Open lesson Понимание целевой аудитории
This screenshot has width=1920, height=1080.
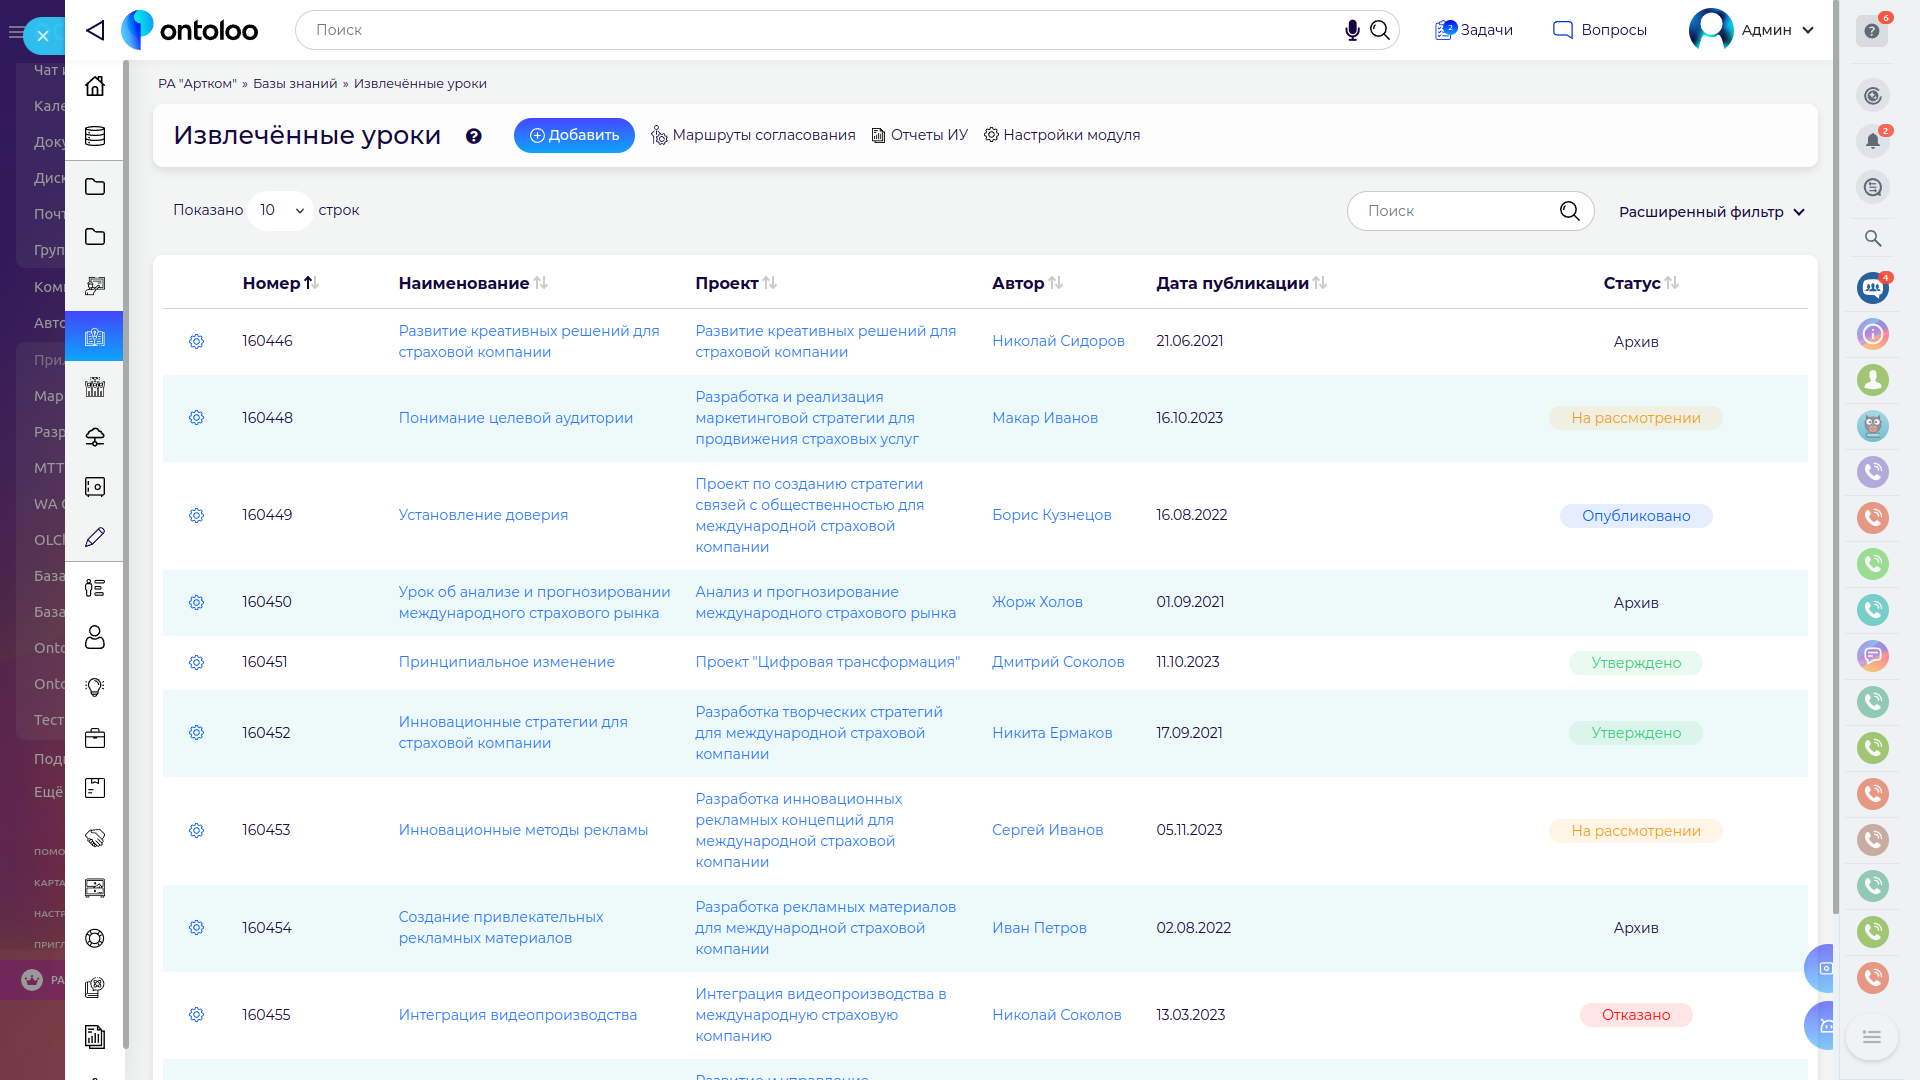[515, 418]
